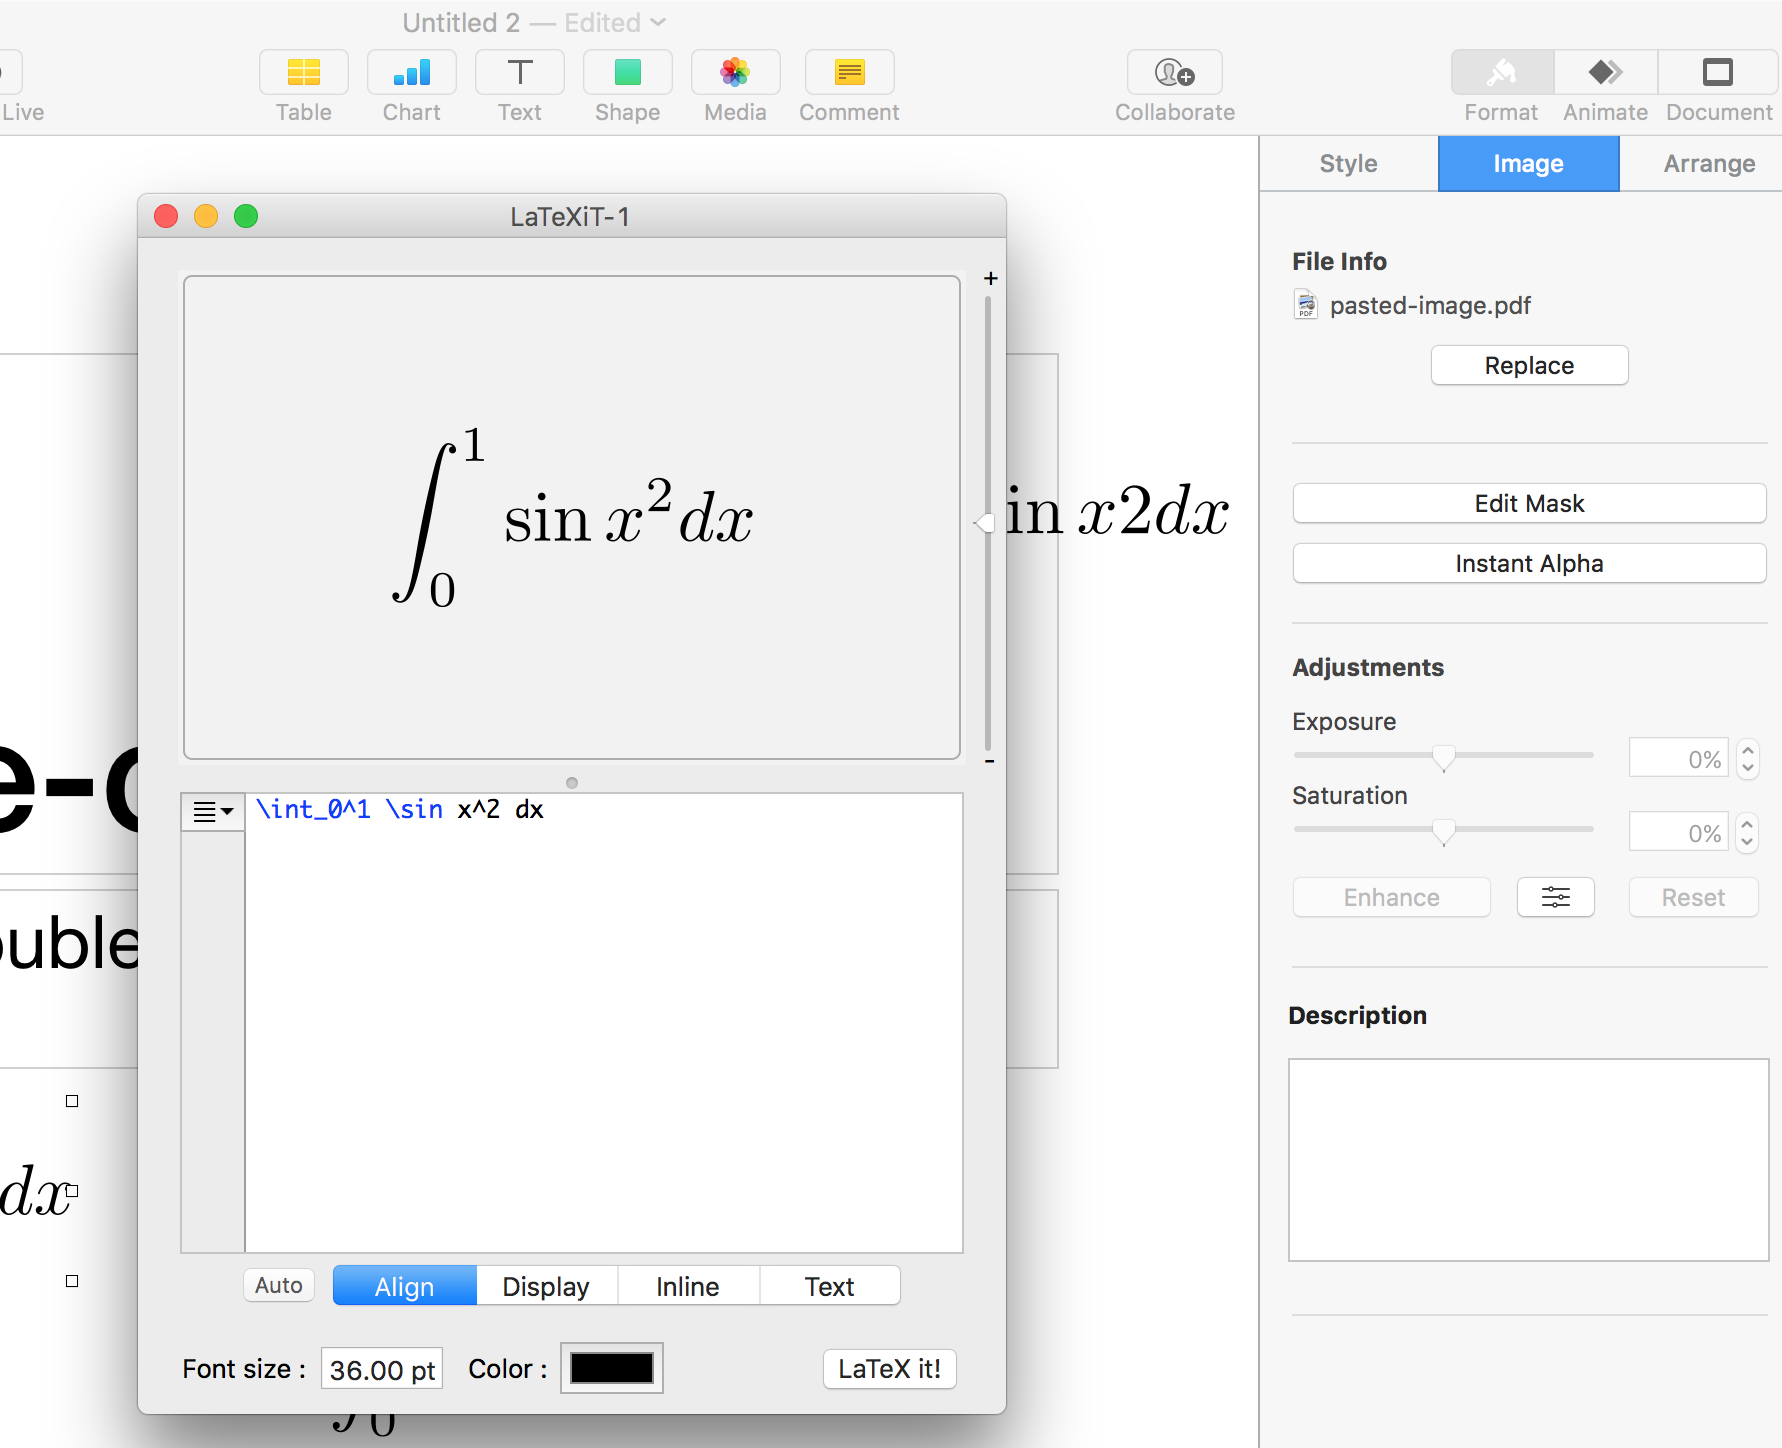
Task: Expand the document title Edited chevron
Action: click(x=658, y=22)
